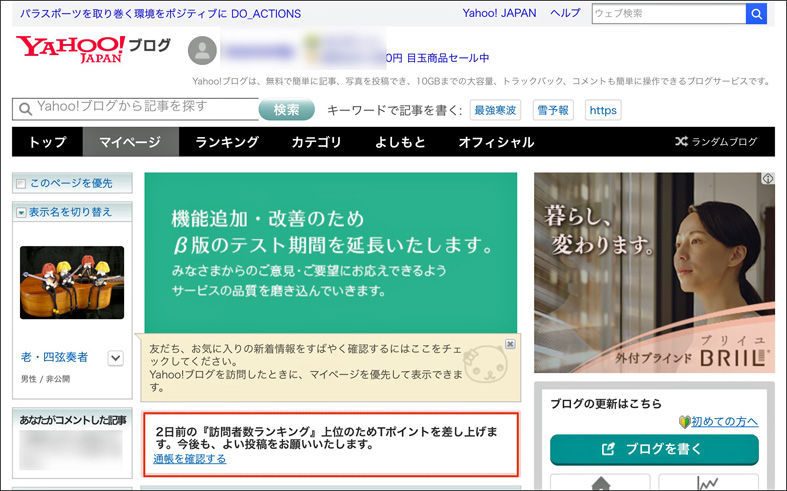Click the green 検索 button
Screen dimensions: 787x491
(287, 109)
